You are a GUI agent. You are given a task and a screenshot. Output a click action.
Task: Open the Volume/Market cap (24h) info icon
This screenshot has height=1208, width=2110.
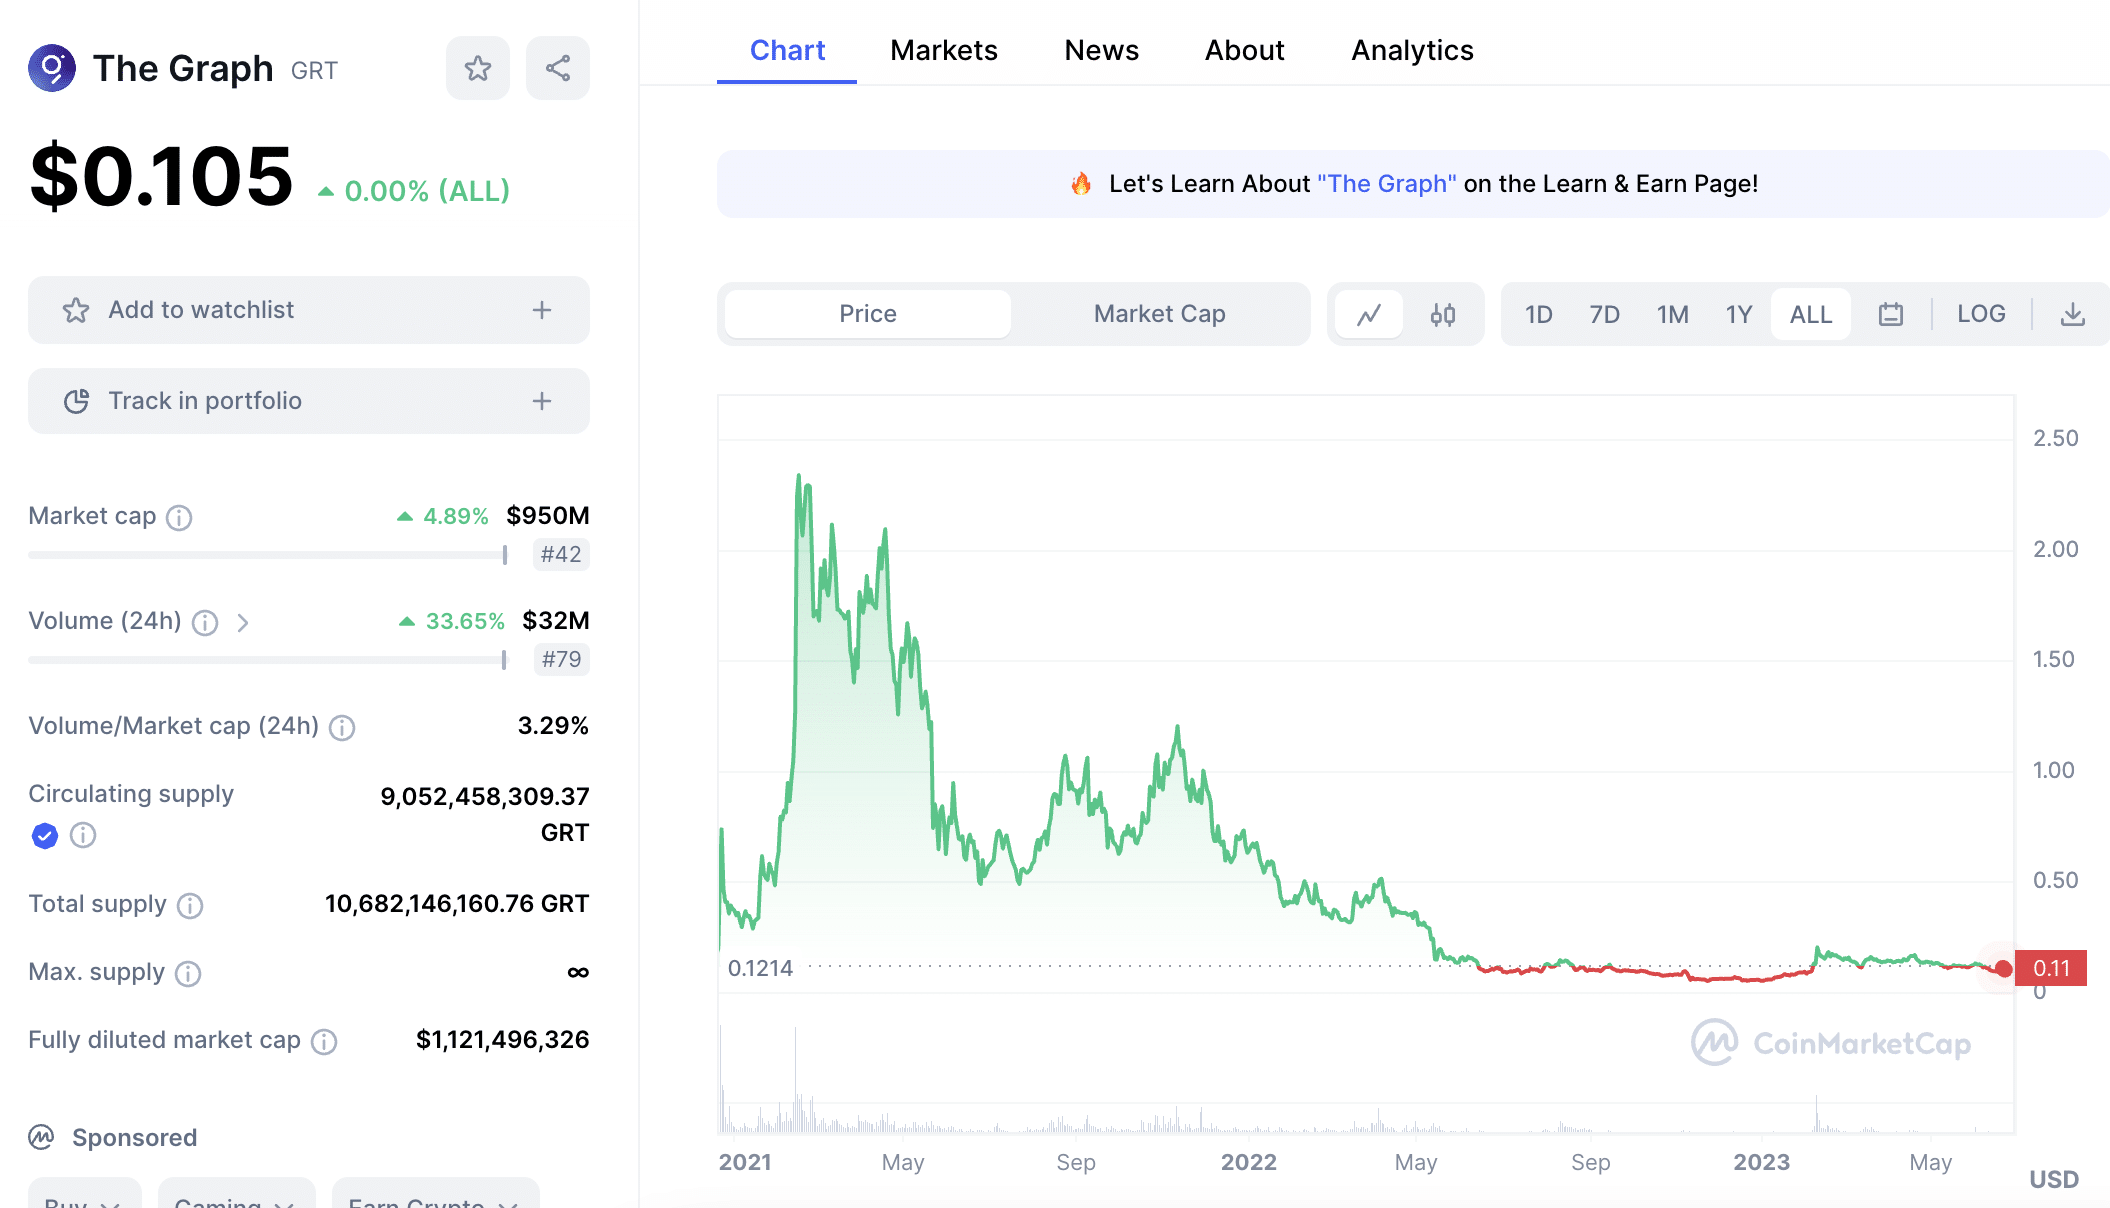tap(342, 727)
